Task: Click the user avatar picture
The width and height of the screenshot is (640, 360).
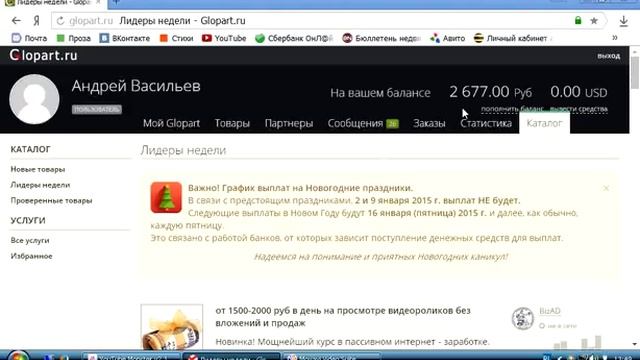Action: pyautogui.click(x=34, y=99)
